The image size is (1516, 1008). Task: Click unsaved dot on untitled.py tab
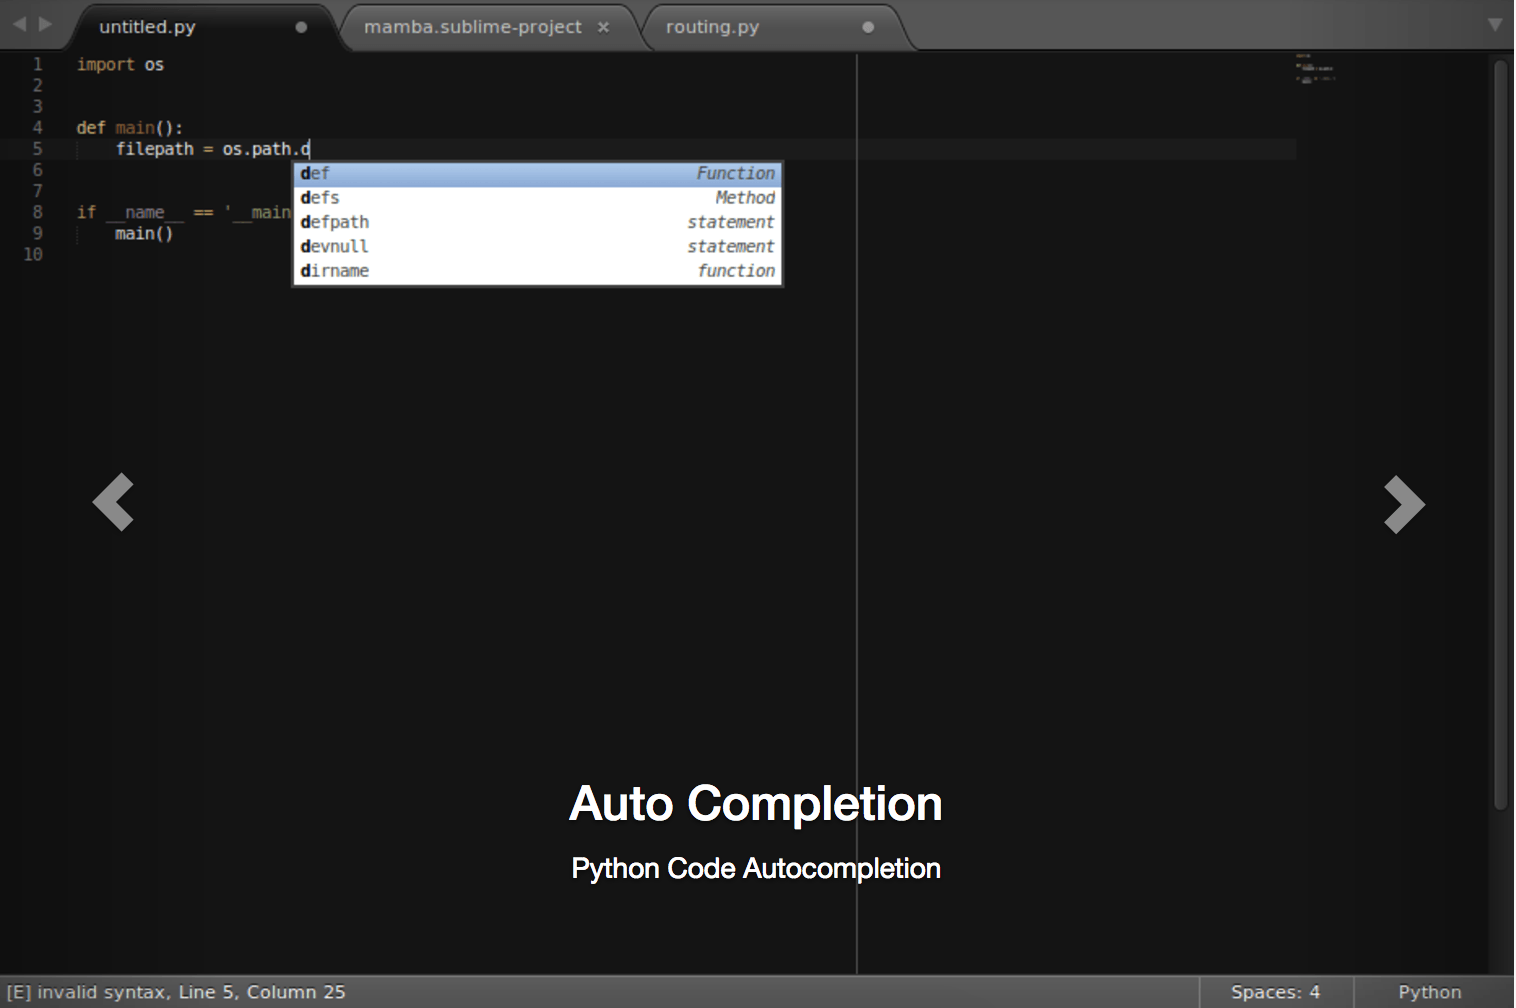pyautogui.click(x=301, y=27)
